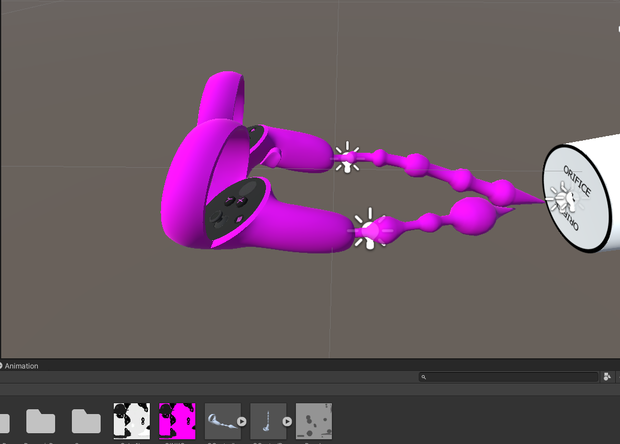Select the black-and-white texture thumbnail
The image size is (620, 444).
[x=132, y=421]
